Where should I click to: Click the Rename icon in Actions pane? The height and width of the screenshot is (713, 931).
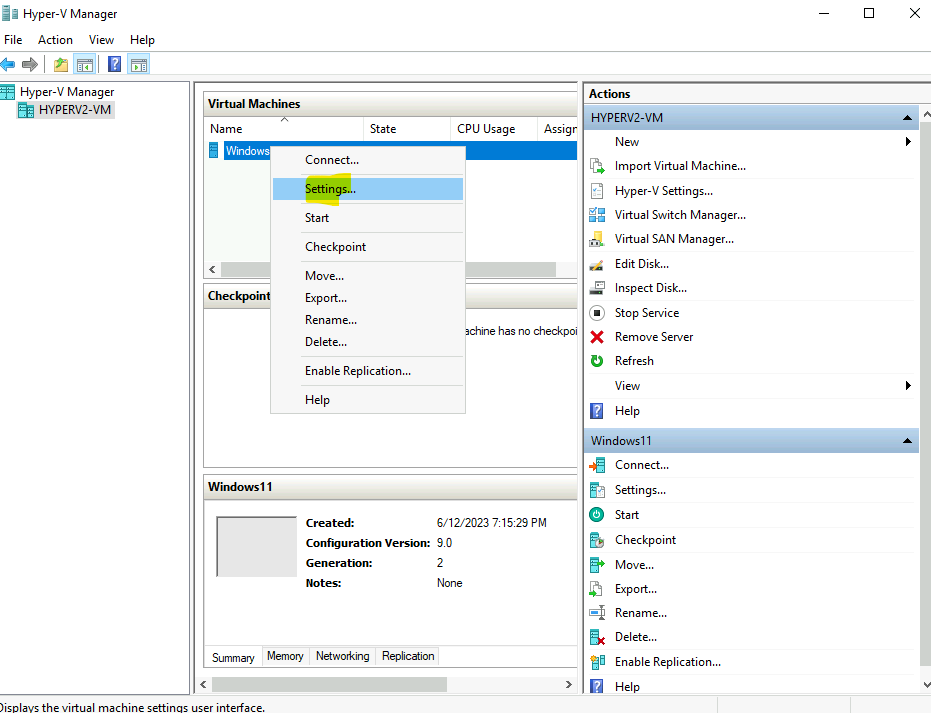tap(597, 613)
